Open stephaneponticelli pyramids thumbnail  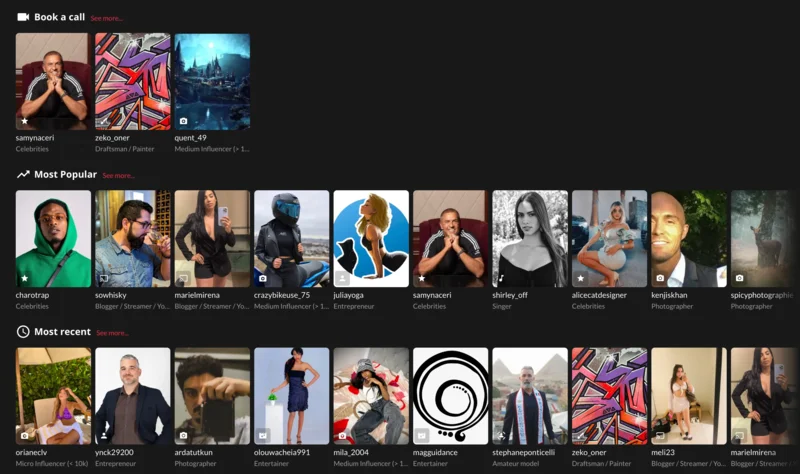pos(530,396)
